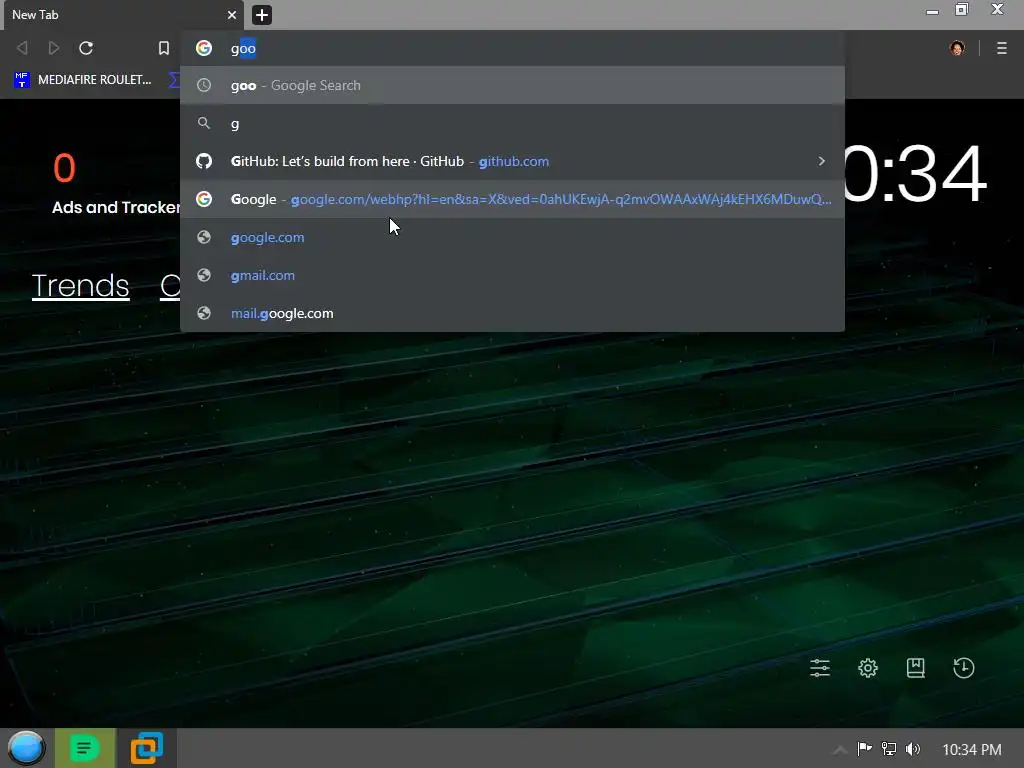Screen dimensions: 1024x768
Task: Open the start menu orb
Action: [27, 748]
